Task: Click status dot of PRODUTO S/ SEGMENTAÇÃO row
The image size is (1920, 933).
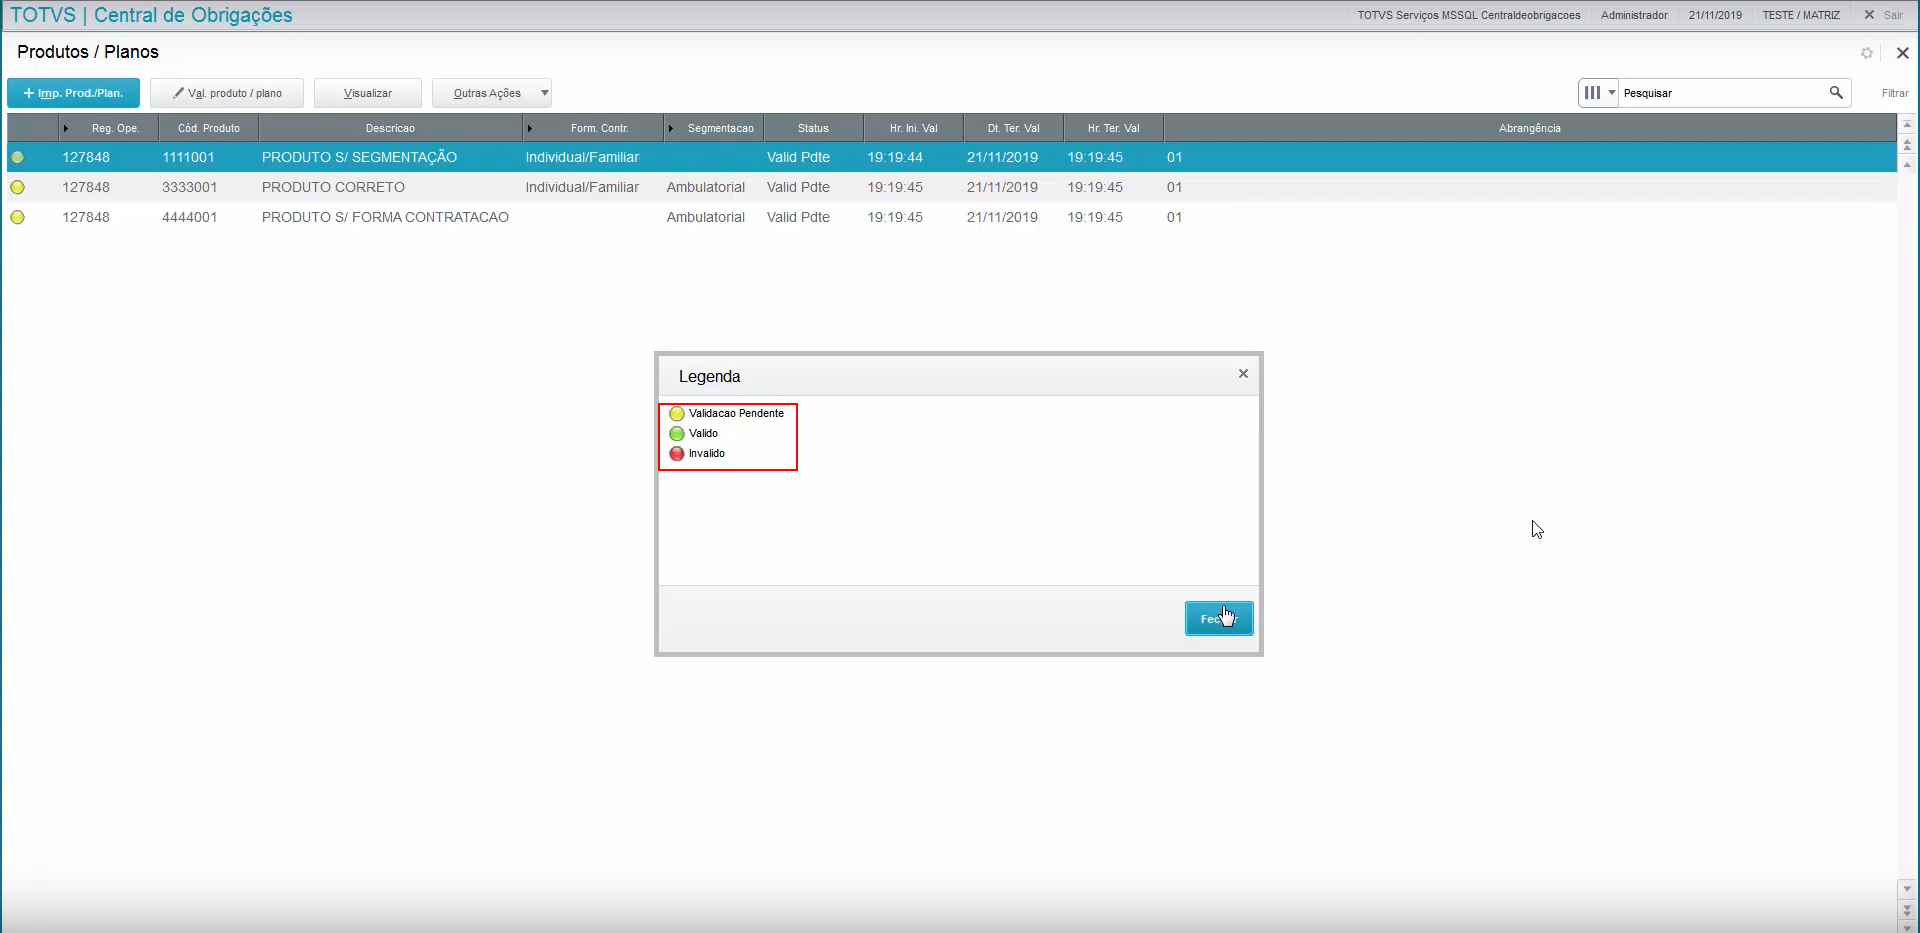Action: [x=17, y=157]
